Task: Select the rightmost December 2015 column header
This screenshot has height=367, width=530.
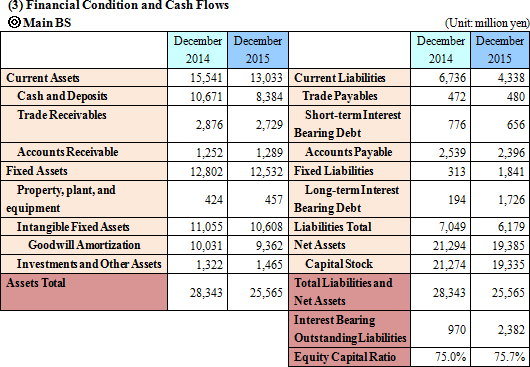Action: [x=500, y=50]
